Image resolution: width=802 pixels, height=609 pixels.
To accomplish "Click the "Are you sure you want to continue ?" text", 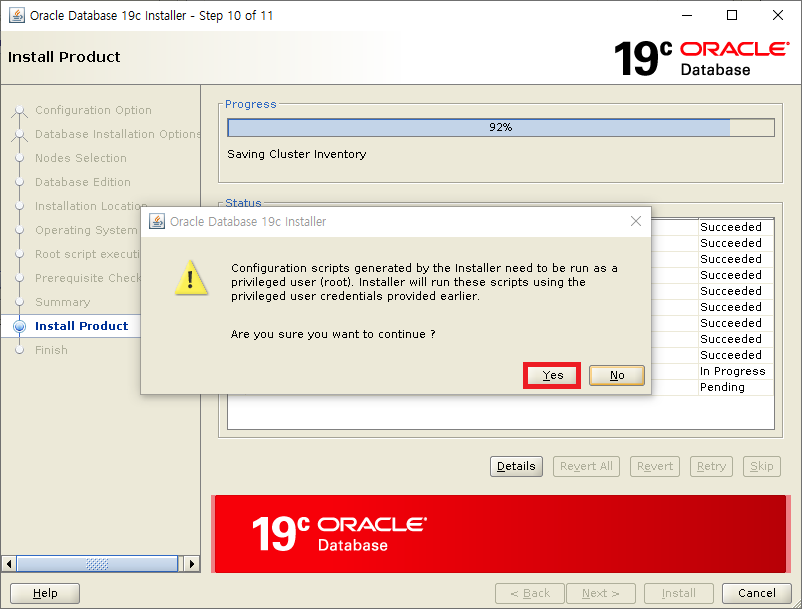I will coord(333,334).
